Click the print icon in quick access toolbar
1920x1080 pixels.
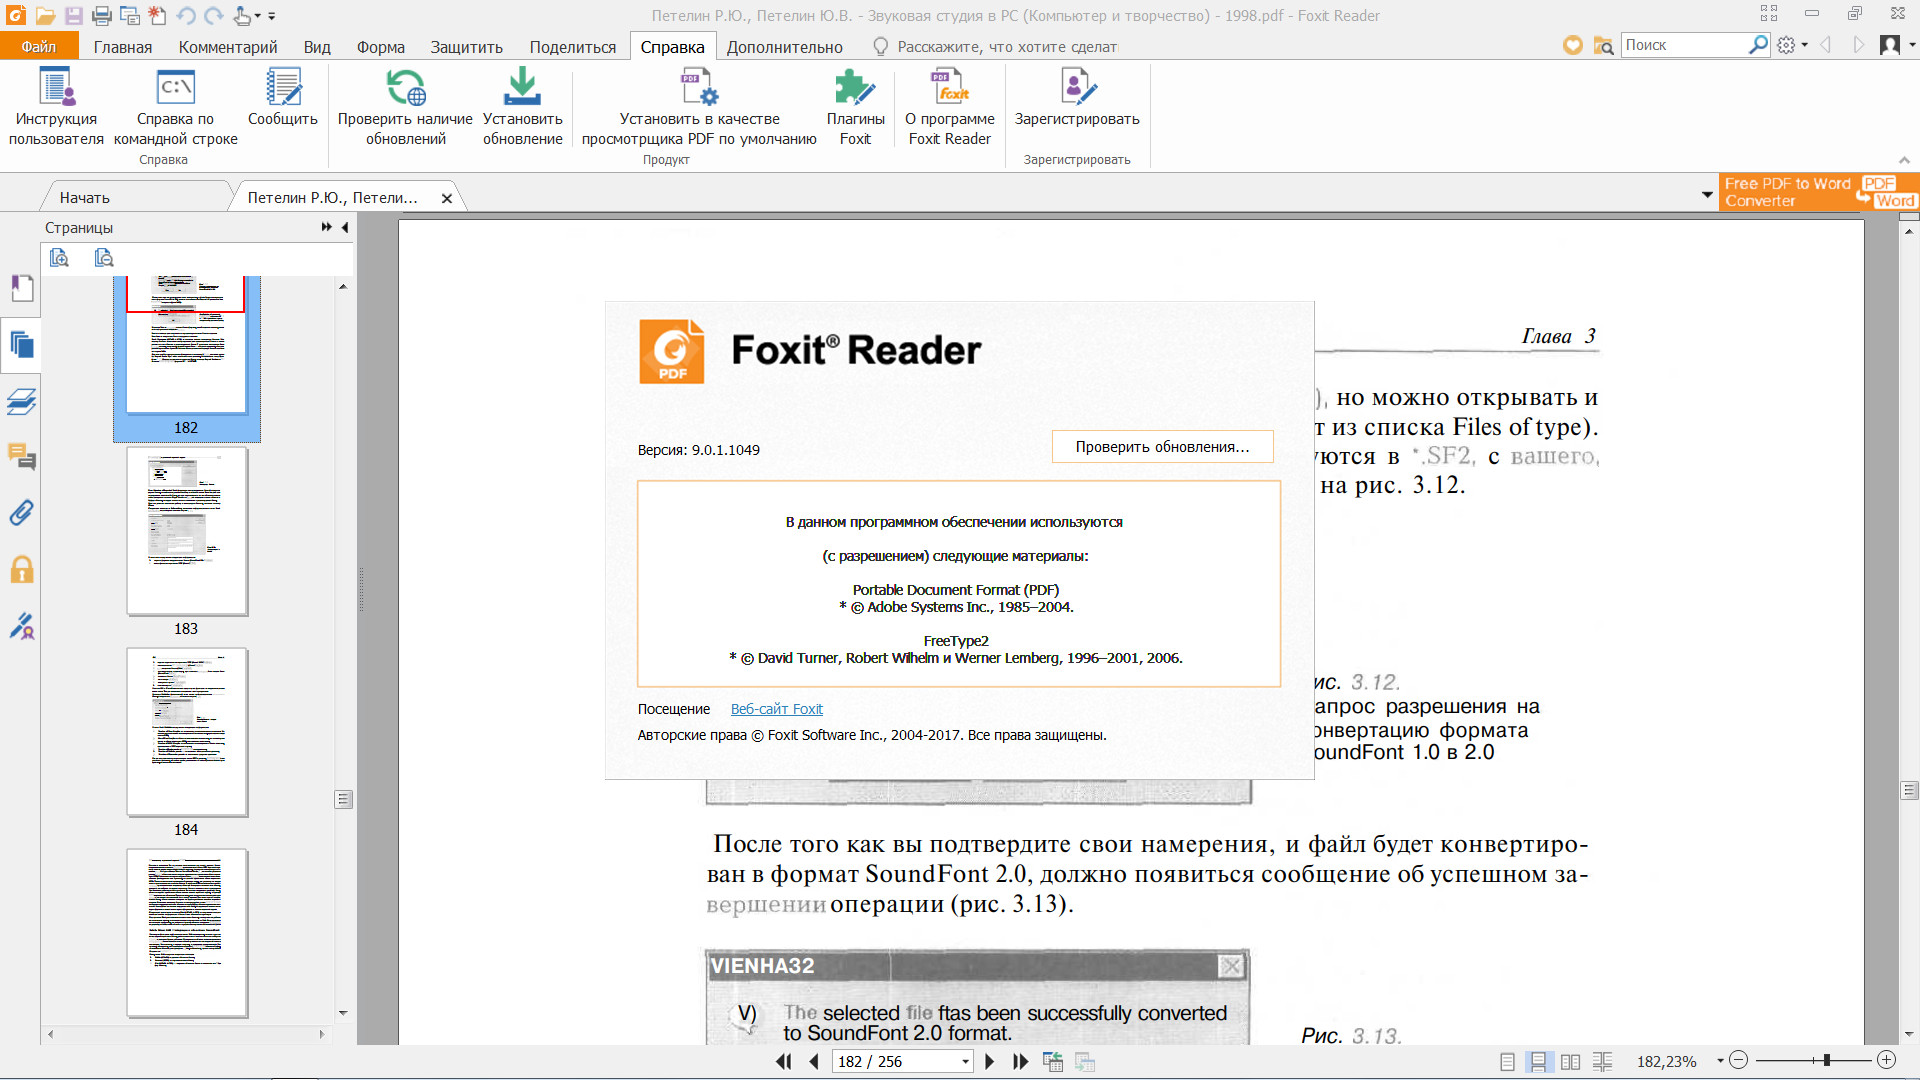click(x=101, y=16)
